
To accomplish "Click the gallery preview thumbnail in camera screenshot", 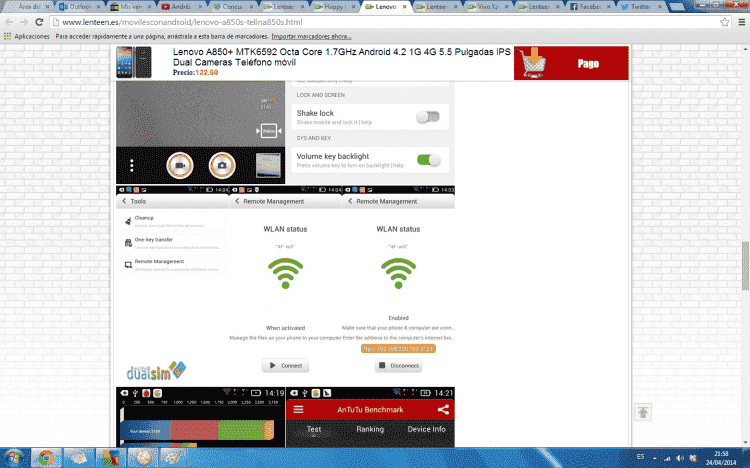I will pos(268,166).
